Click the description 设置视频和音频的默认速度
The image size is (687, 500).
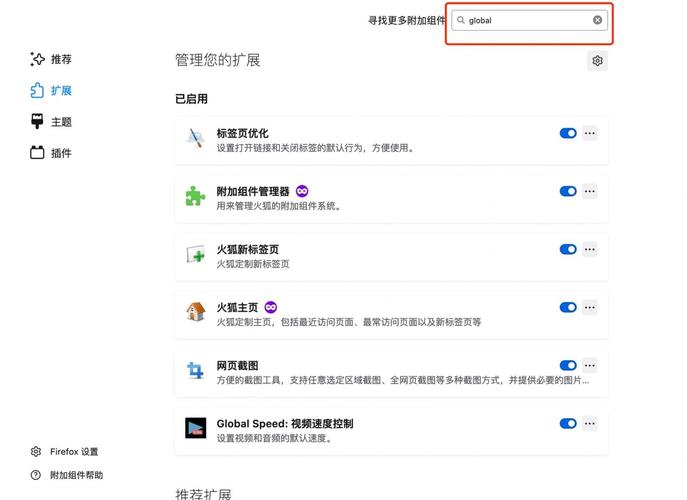click(274, 438)
